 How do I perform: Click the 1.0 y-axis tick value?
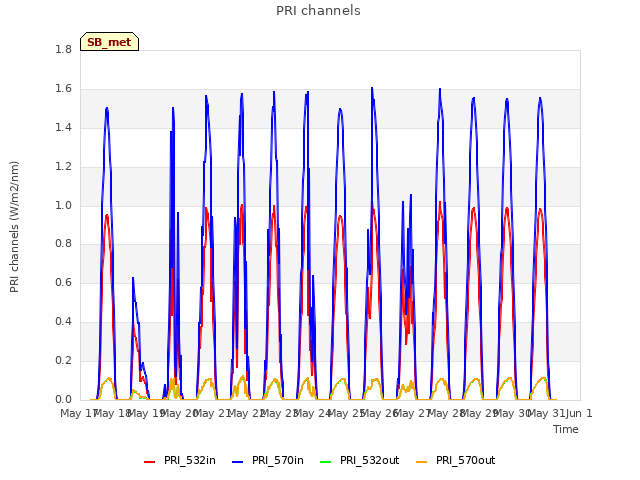coord(63,205)
